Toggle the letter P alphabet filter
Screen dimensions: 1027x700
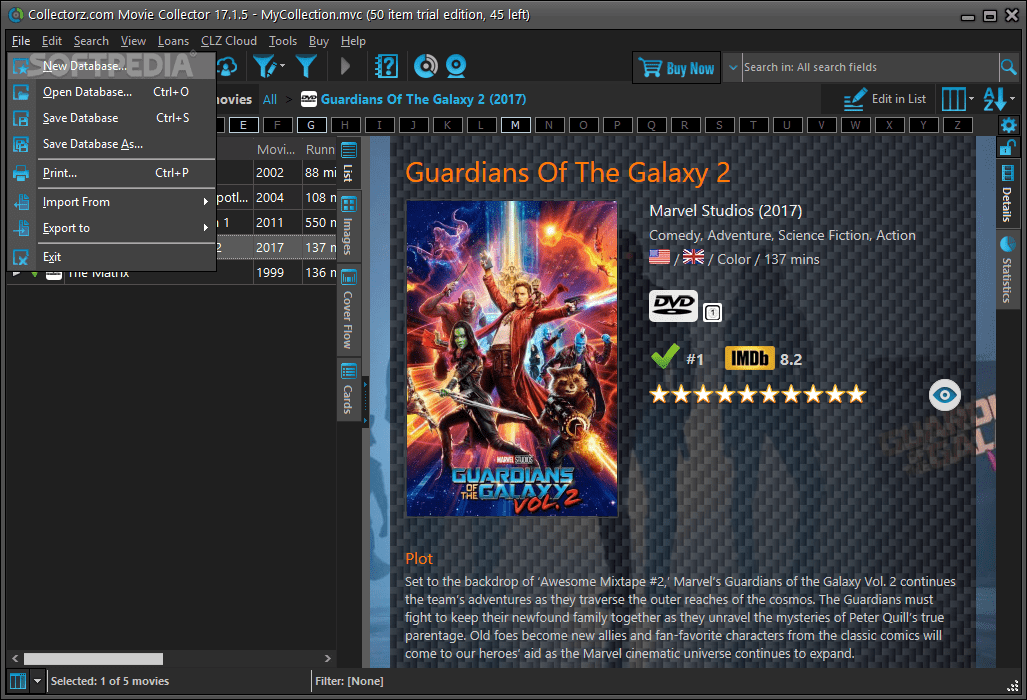[x=617, y=124]
